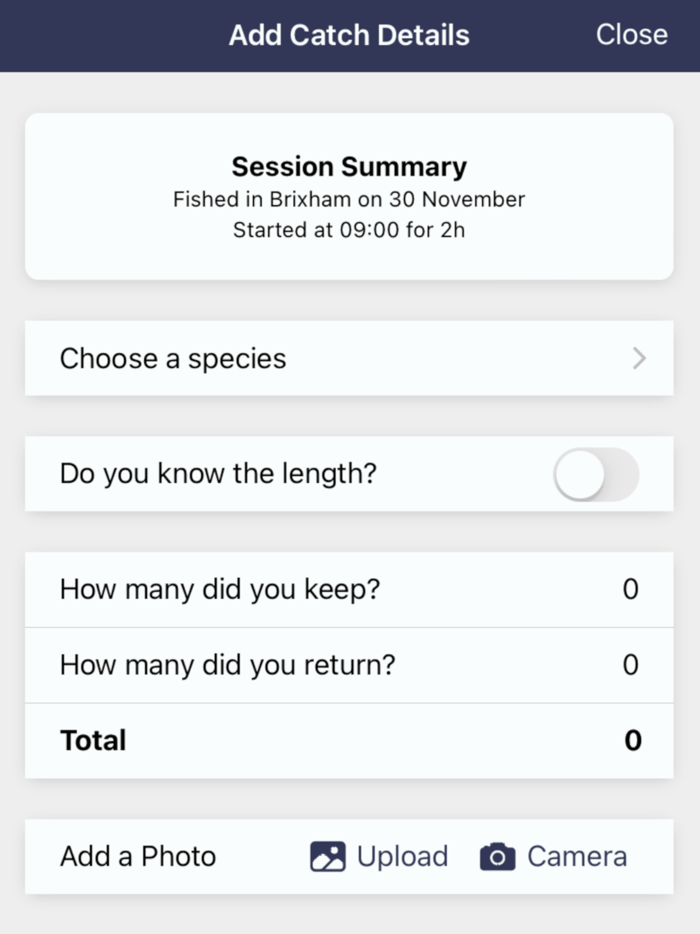This screenshot has width=700, height=934.
Task: Tap the Upload picture icon
Action: pos(328,857)
